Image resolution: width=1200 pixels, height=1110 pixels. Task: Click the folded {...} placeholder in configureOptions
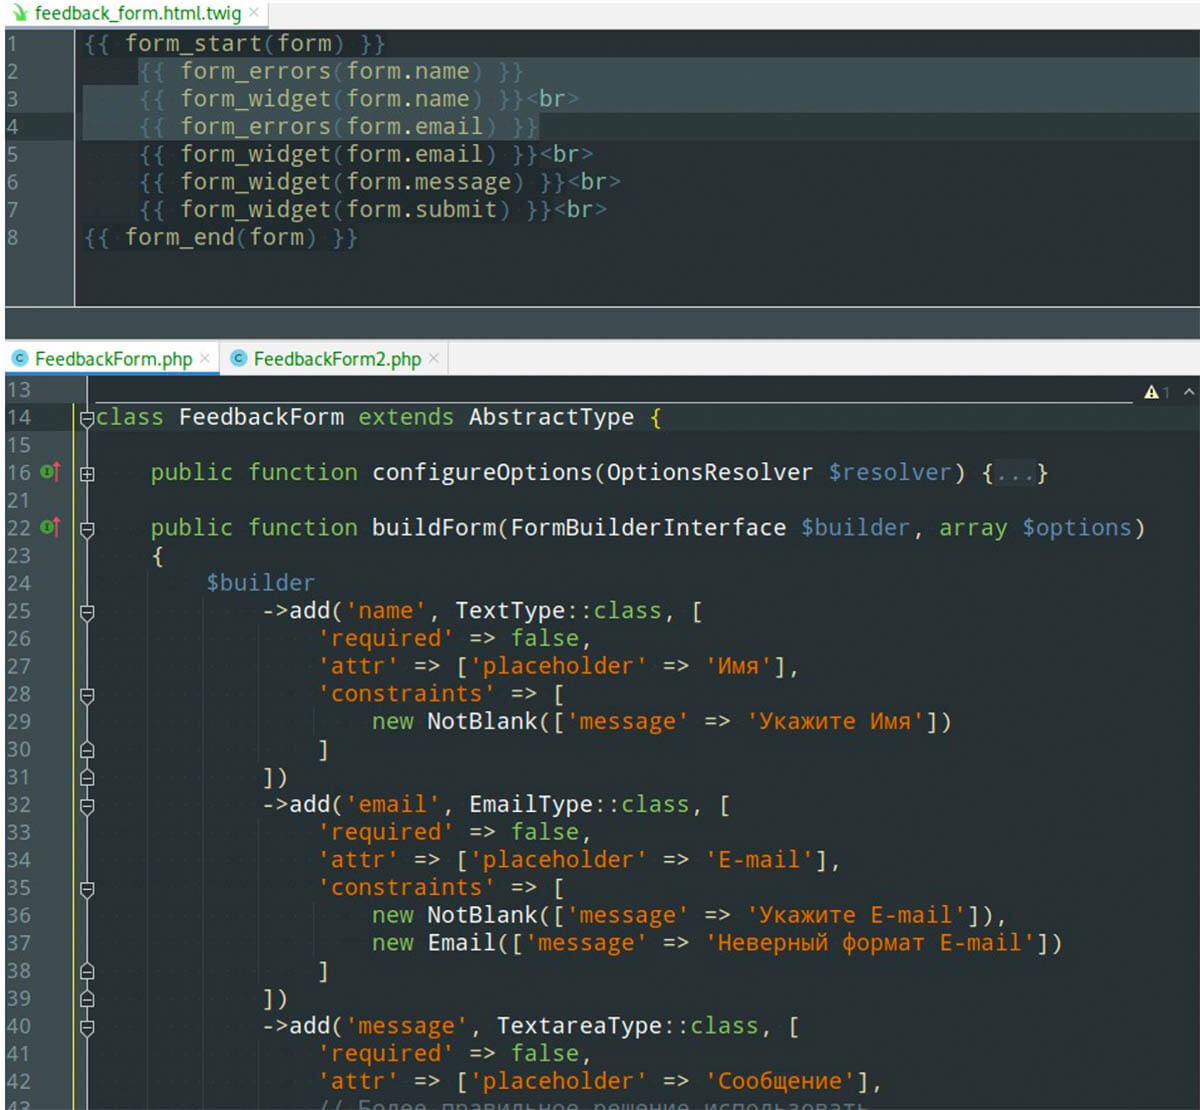click(x=1014, y=473)
